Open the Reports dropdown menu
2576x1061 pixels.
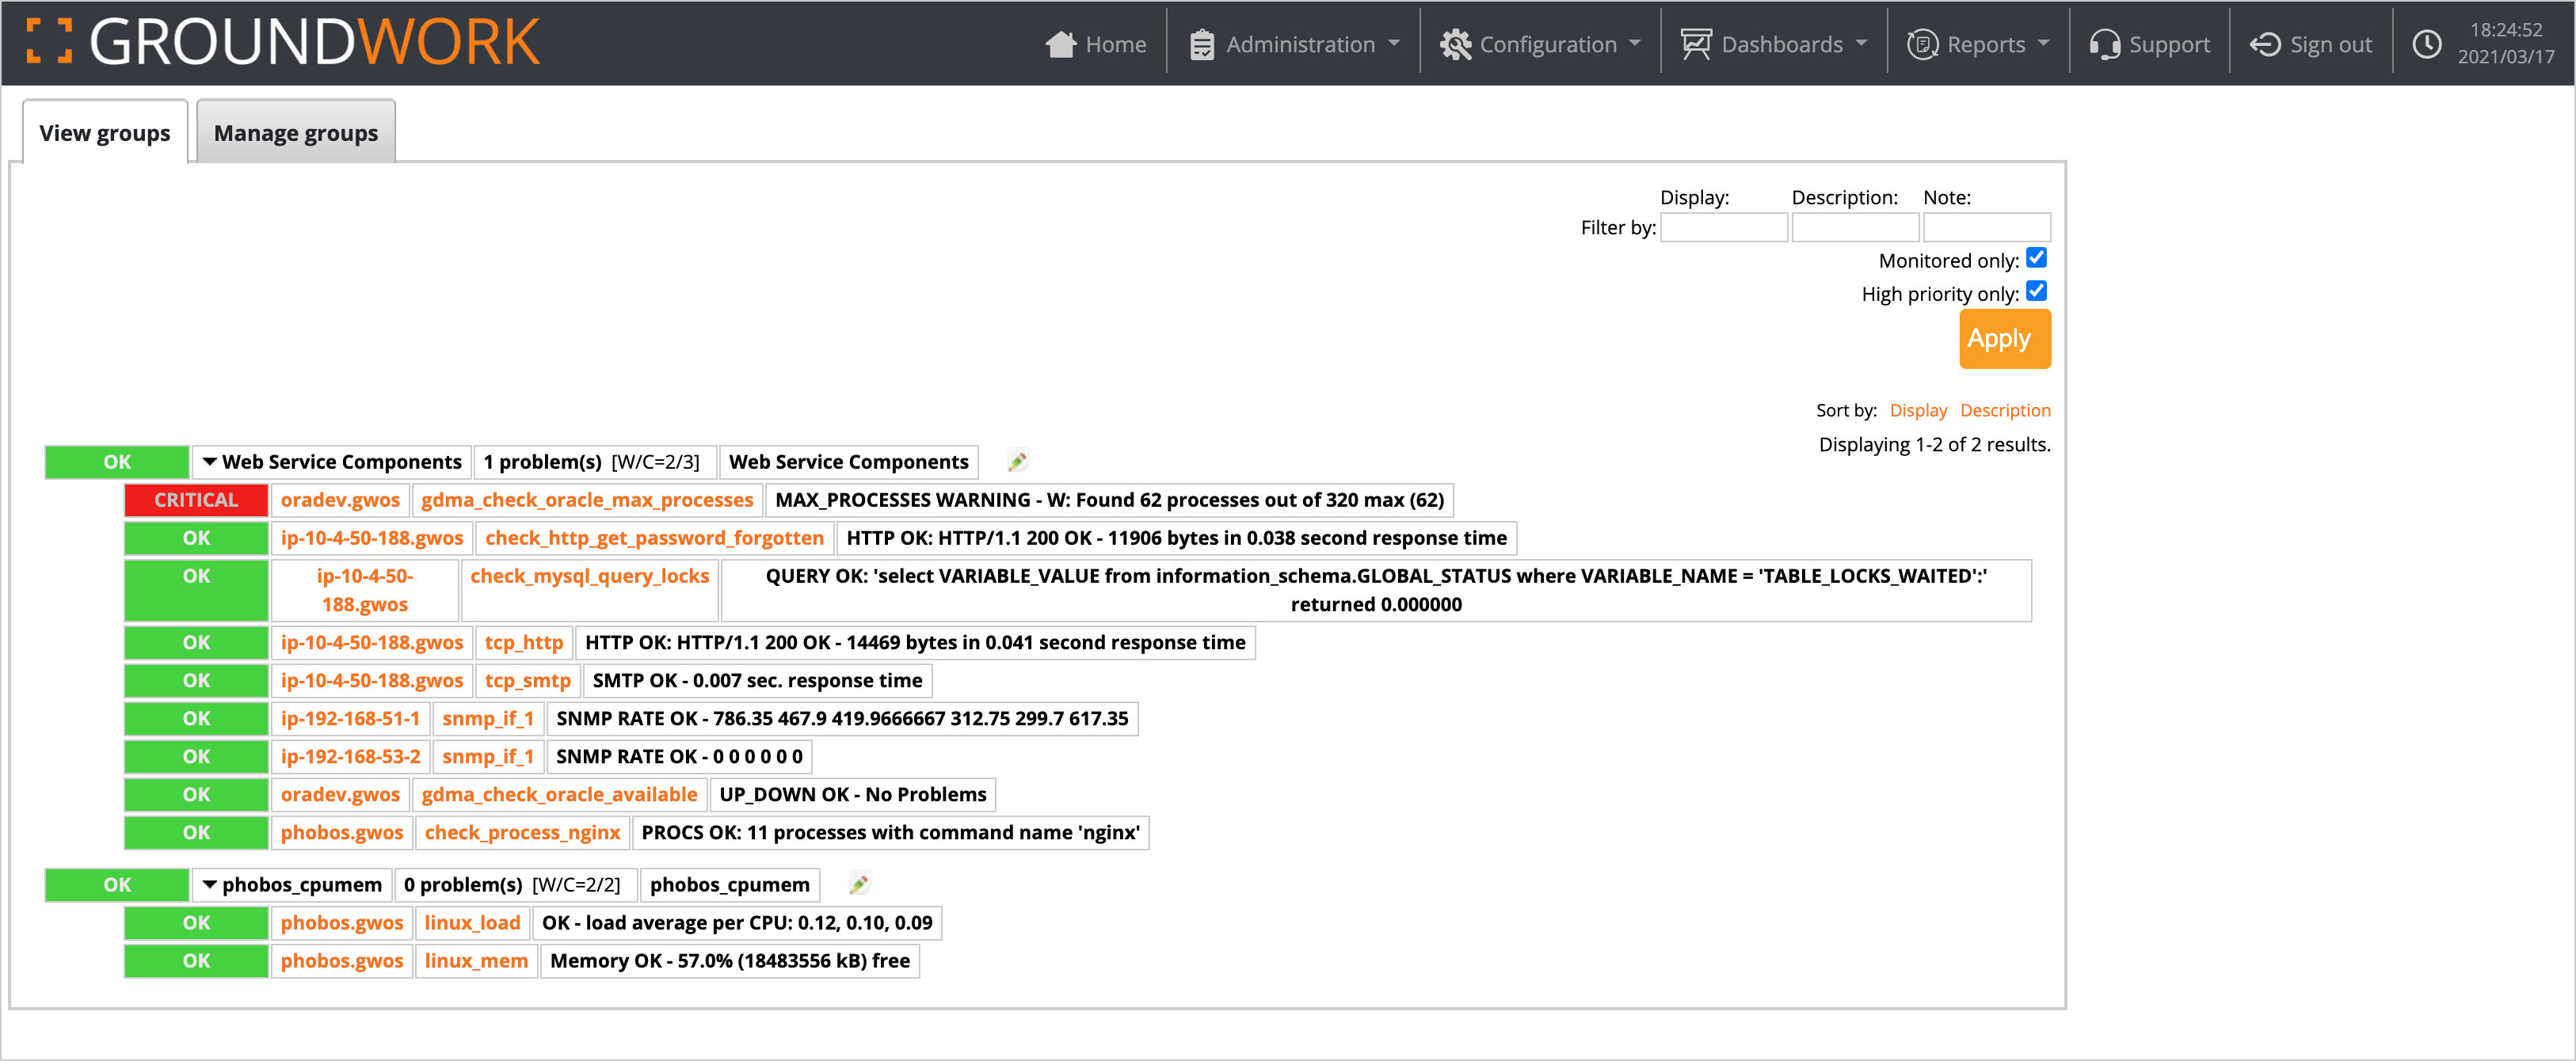[1979, 45]
